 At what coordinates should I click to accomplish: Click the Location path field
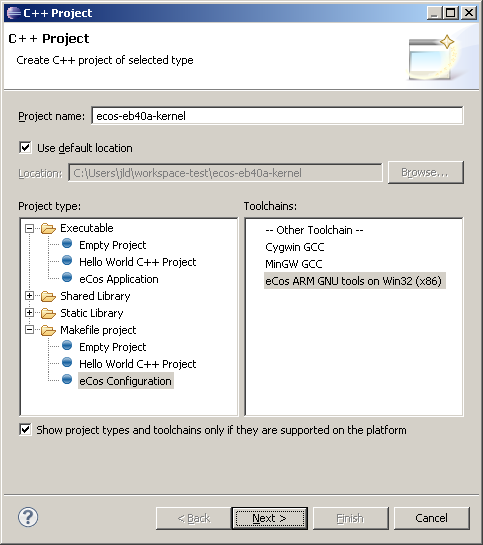(225, 173)
